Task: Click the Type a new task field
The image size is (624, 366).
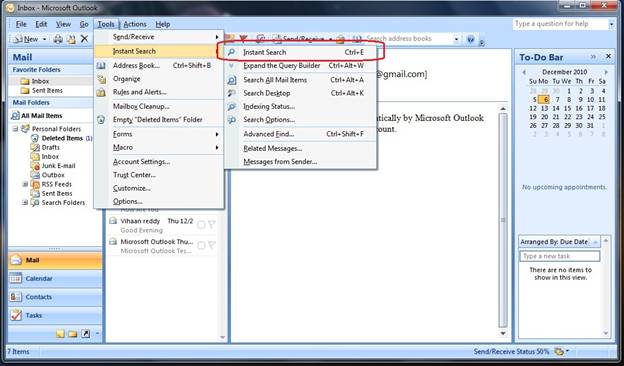Action: click(x=560, y=256)
